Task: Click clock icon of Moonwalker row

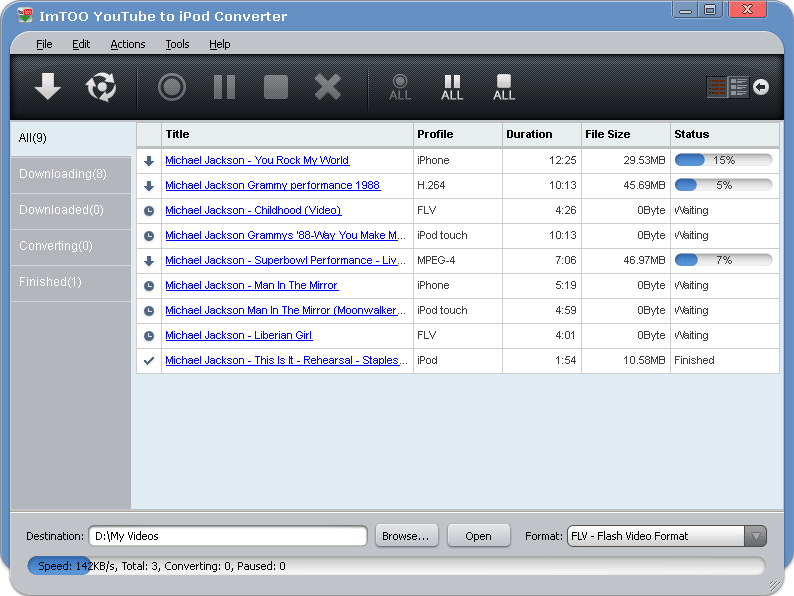Action: tap(149, 310)
